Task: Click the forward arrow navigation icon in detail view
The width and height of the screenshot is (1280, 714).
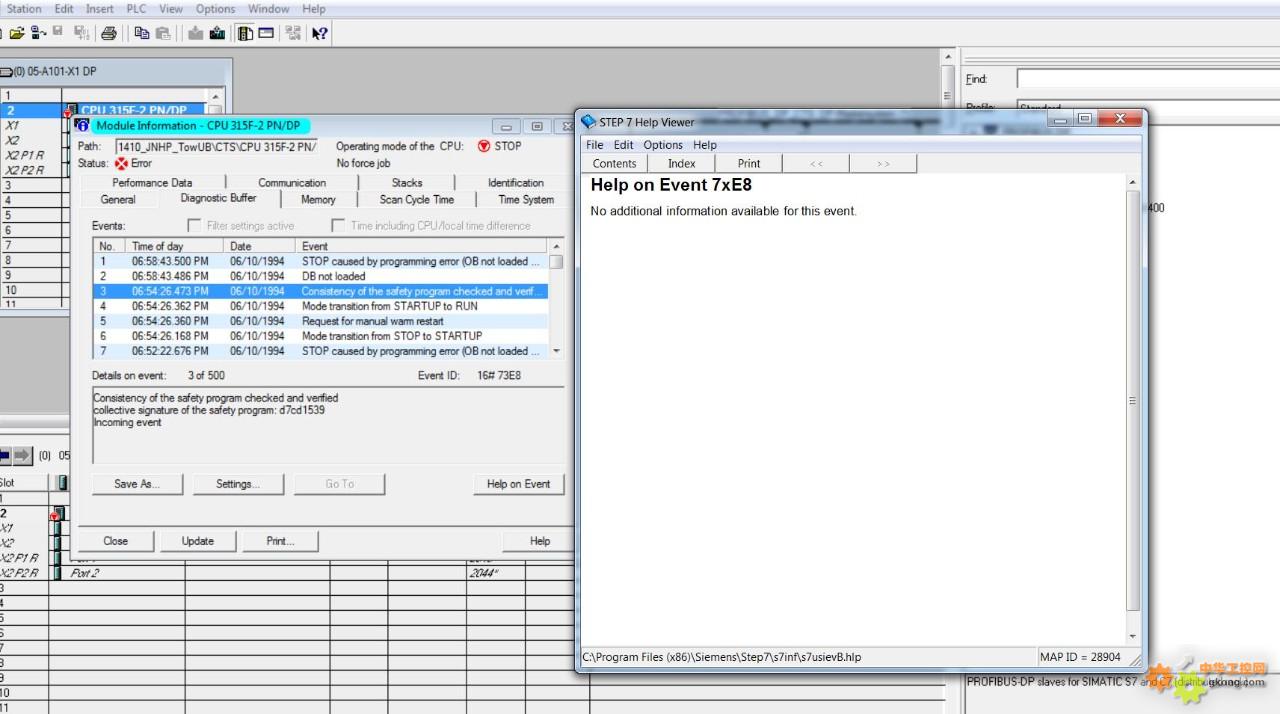Action: pyautogui.click(x=22, y=456)
